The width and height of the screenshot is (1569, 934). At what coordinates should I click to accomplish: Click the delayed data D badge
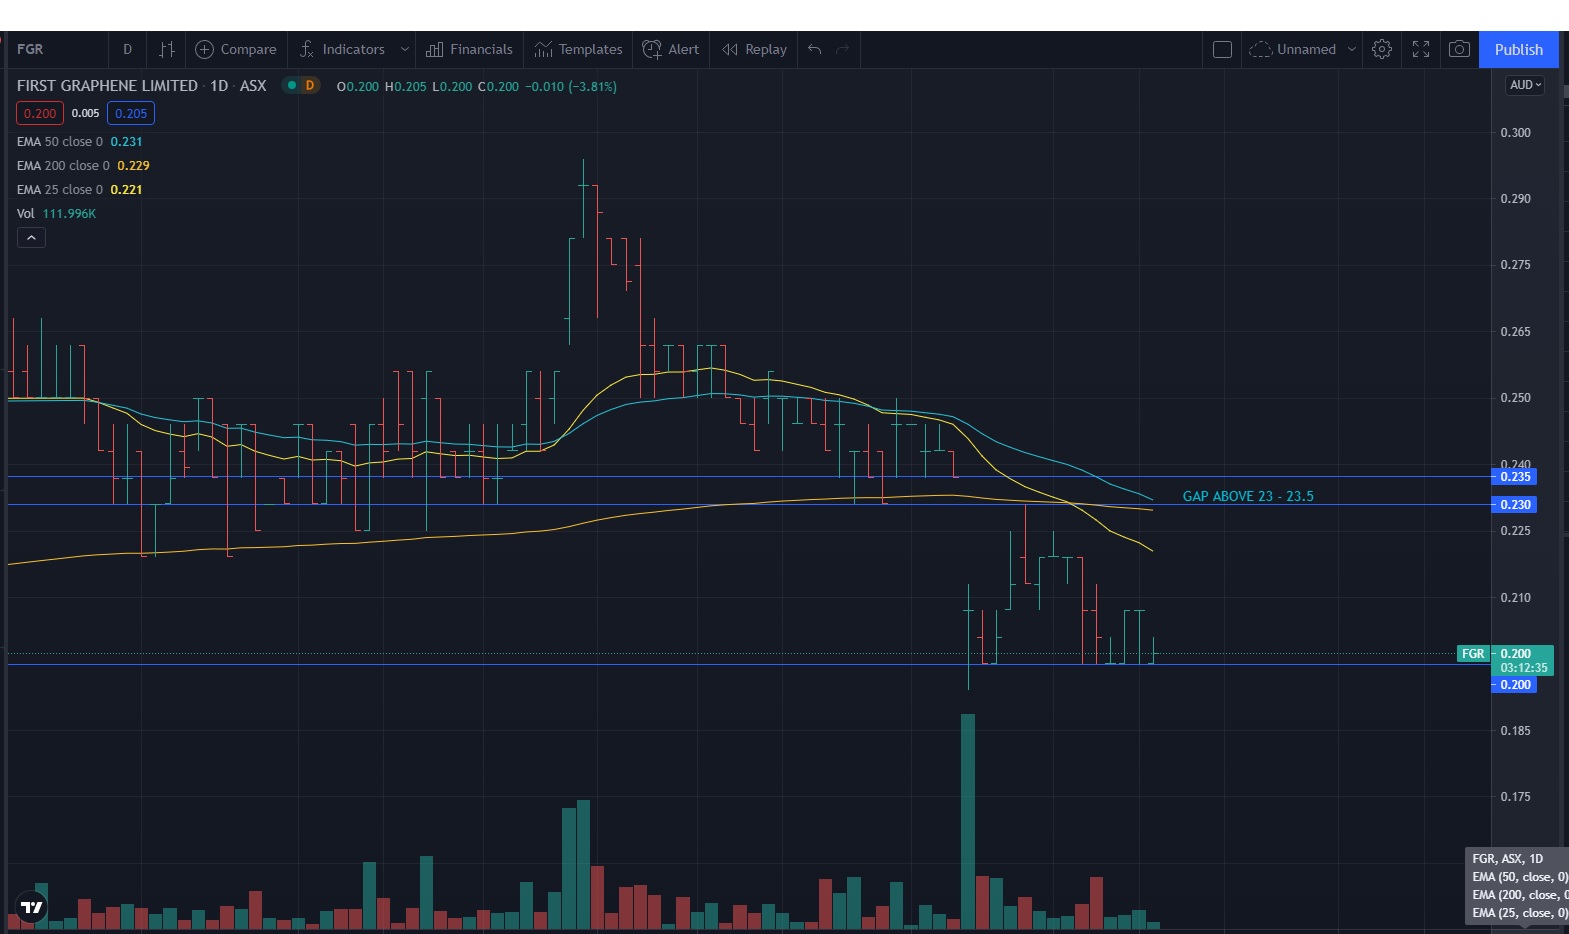click(310, 86)
